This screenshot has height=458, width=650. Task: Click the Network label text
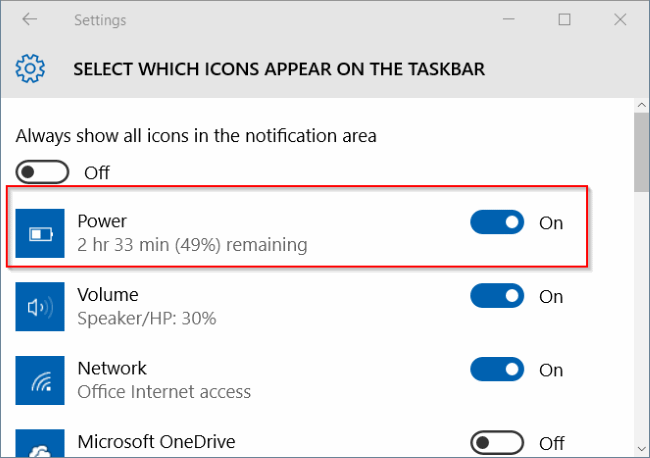click(x=111, y=368)
